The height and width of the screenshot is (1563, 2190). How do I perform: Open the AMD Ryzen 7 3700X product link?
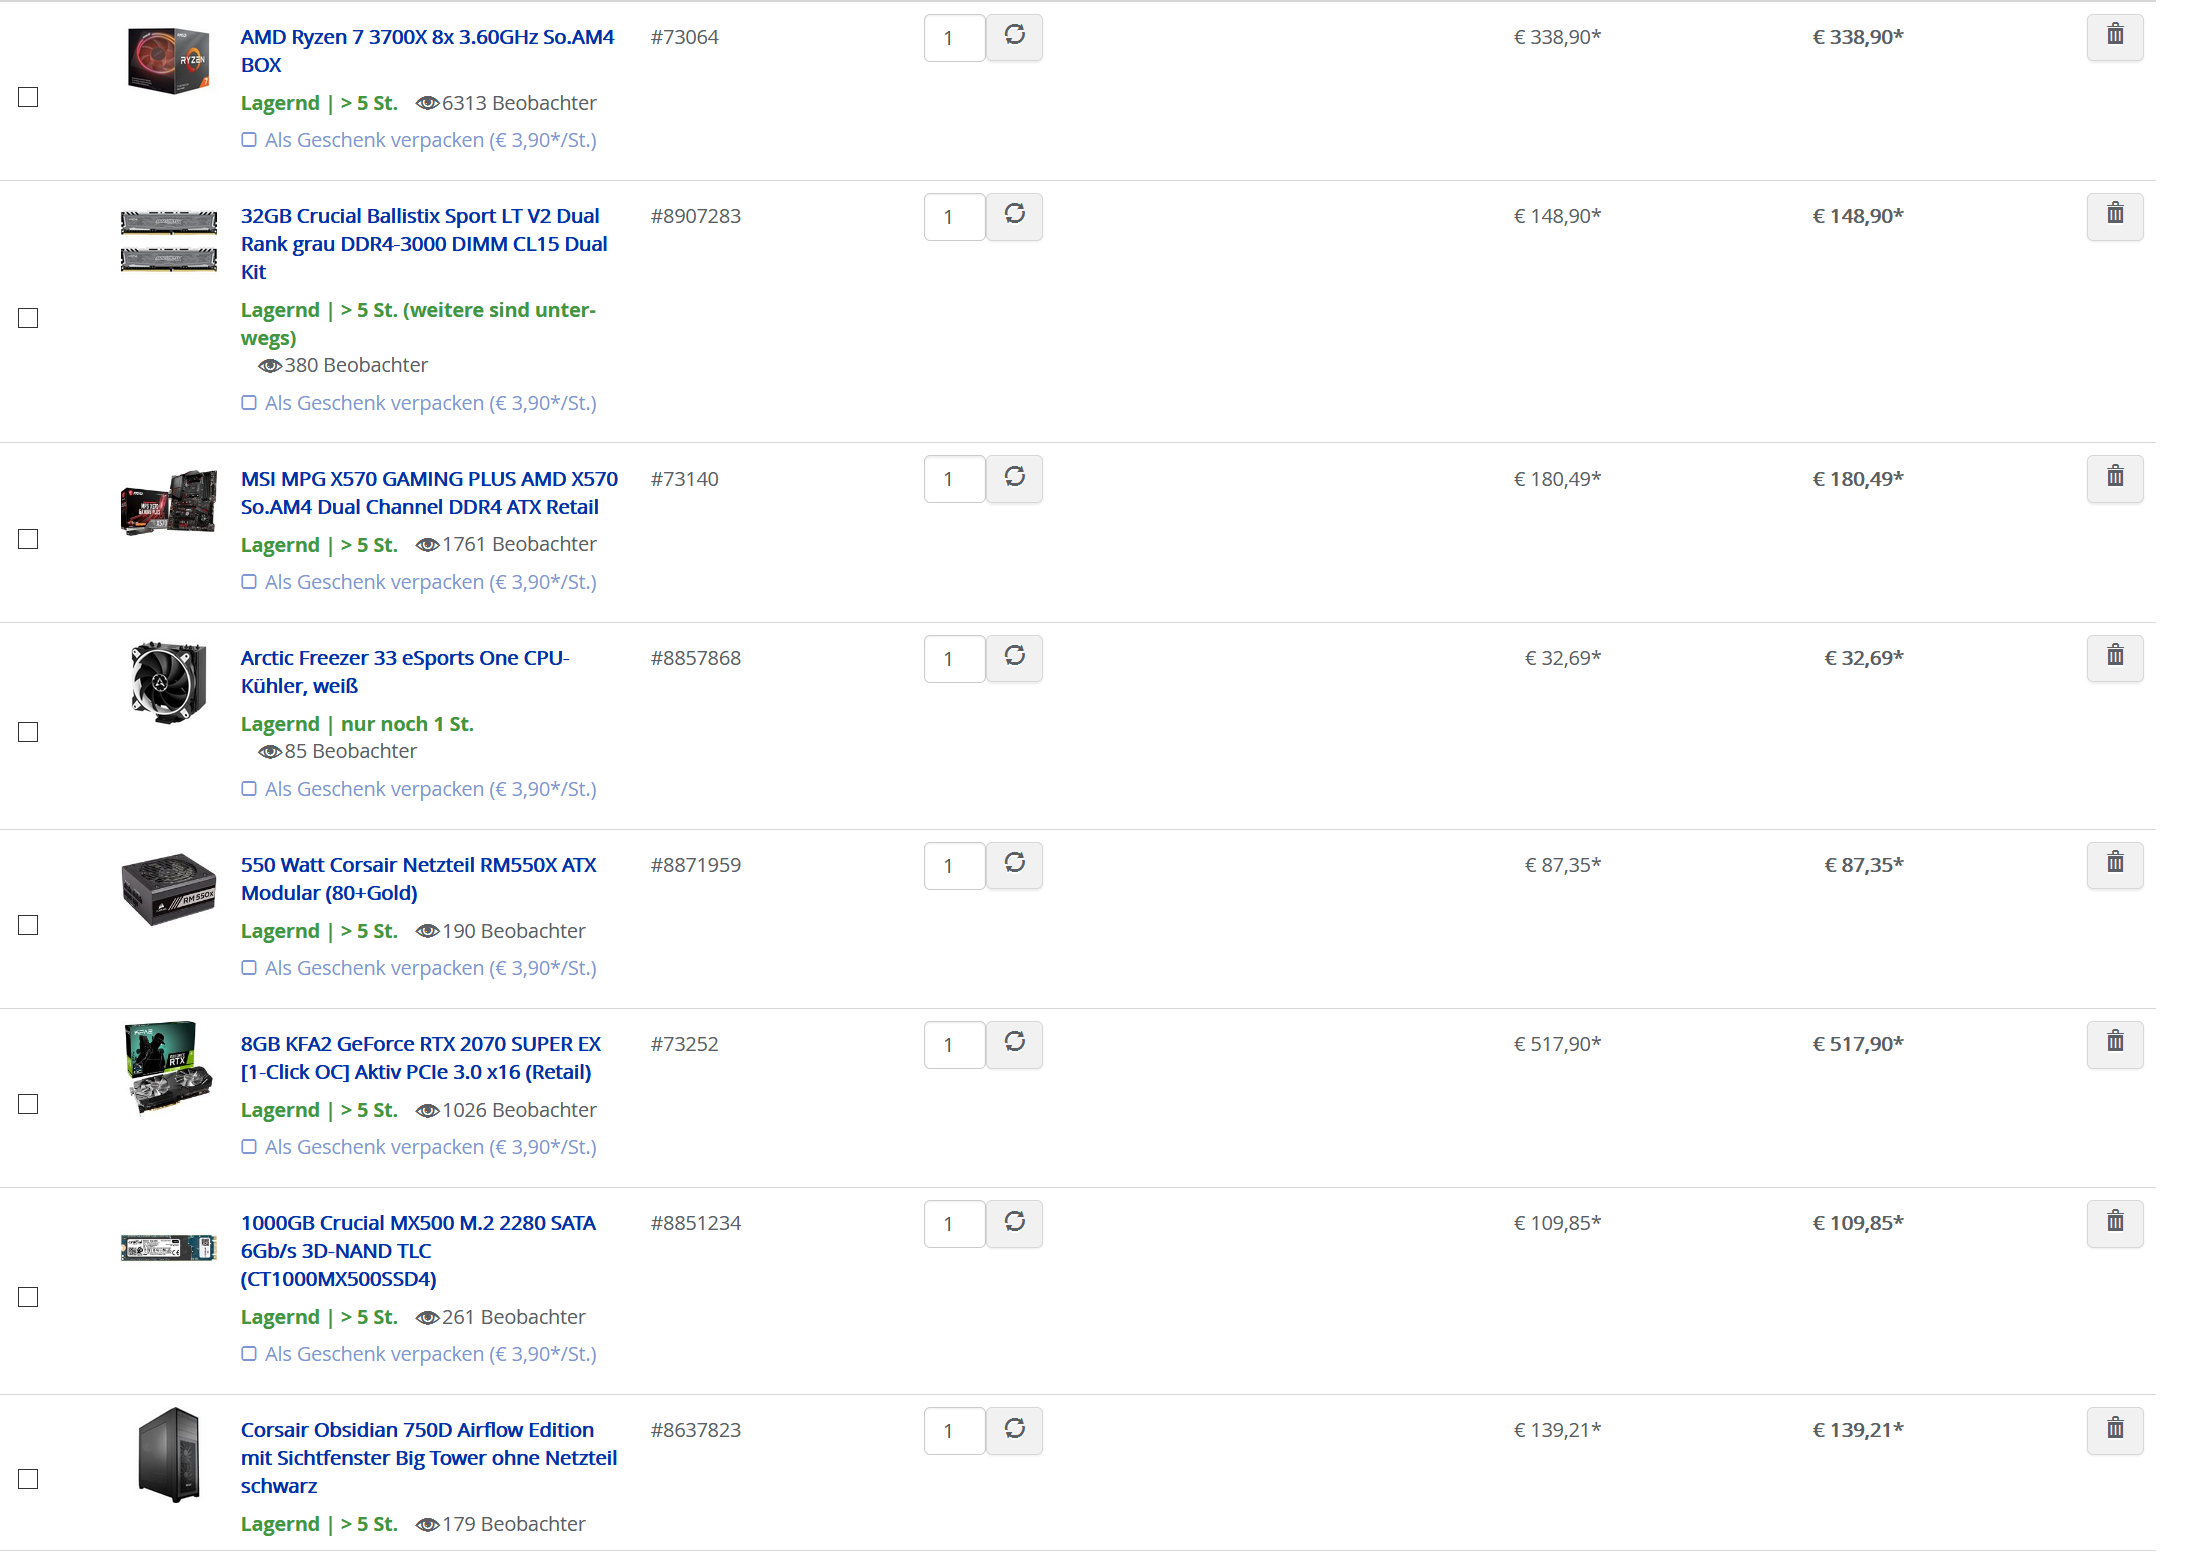pyautogui.click(x=427, y=51)
